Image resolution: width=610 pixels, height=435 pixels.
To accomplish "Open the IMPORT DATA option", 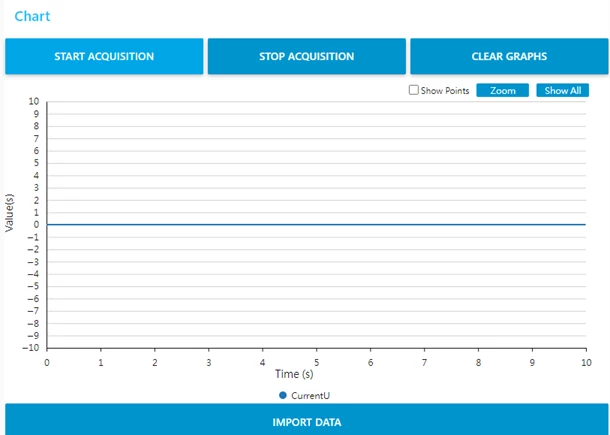I will pos(307,420).
